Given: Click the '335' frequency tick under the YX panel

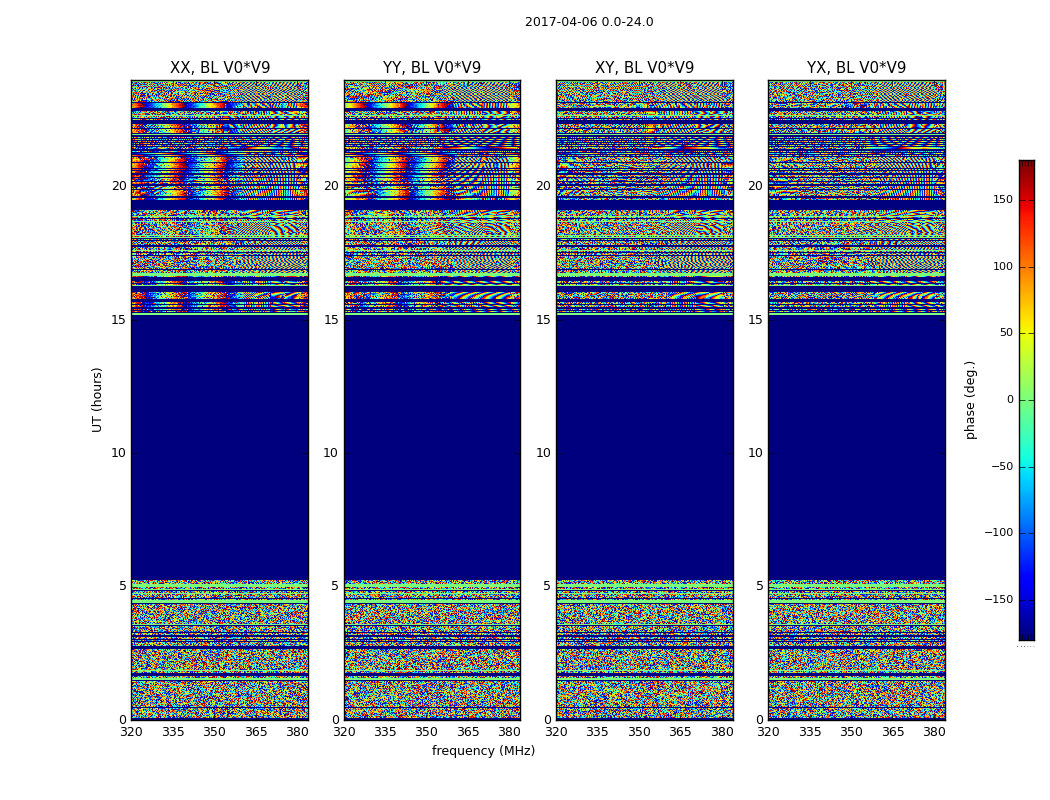Looking at the screenshot, I should 810,732.
